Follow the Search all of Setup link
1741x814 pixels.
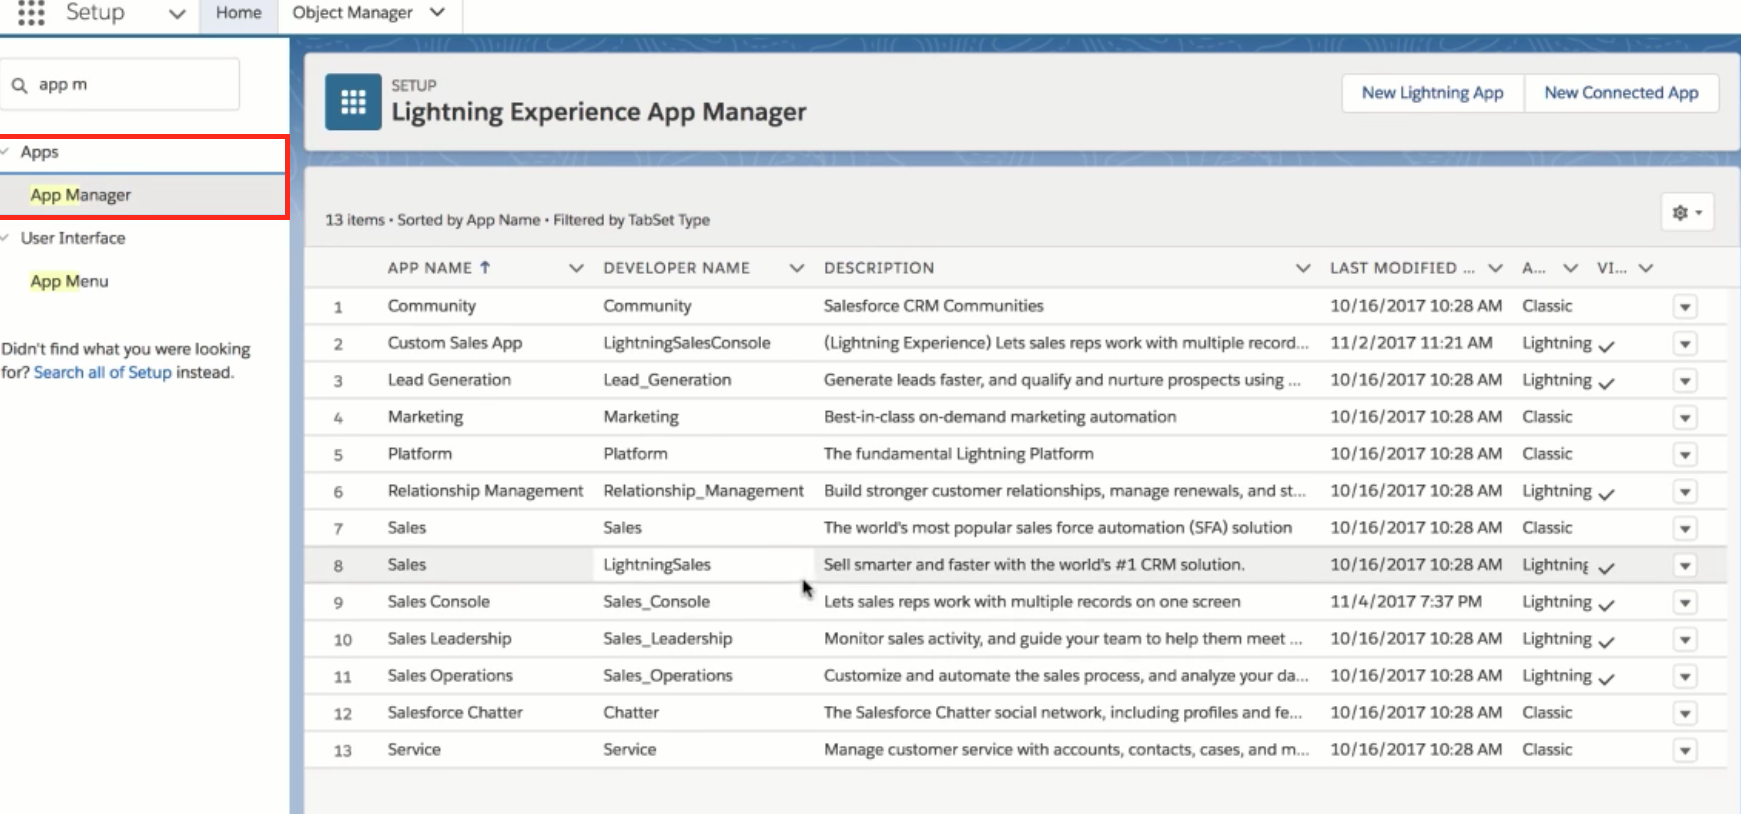pyautogui.click(x=103, y=372)
